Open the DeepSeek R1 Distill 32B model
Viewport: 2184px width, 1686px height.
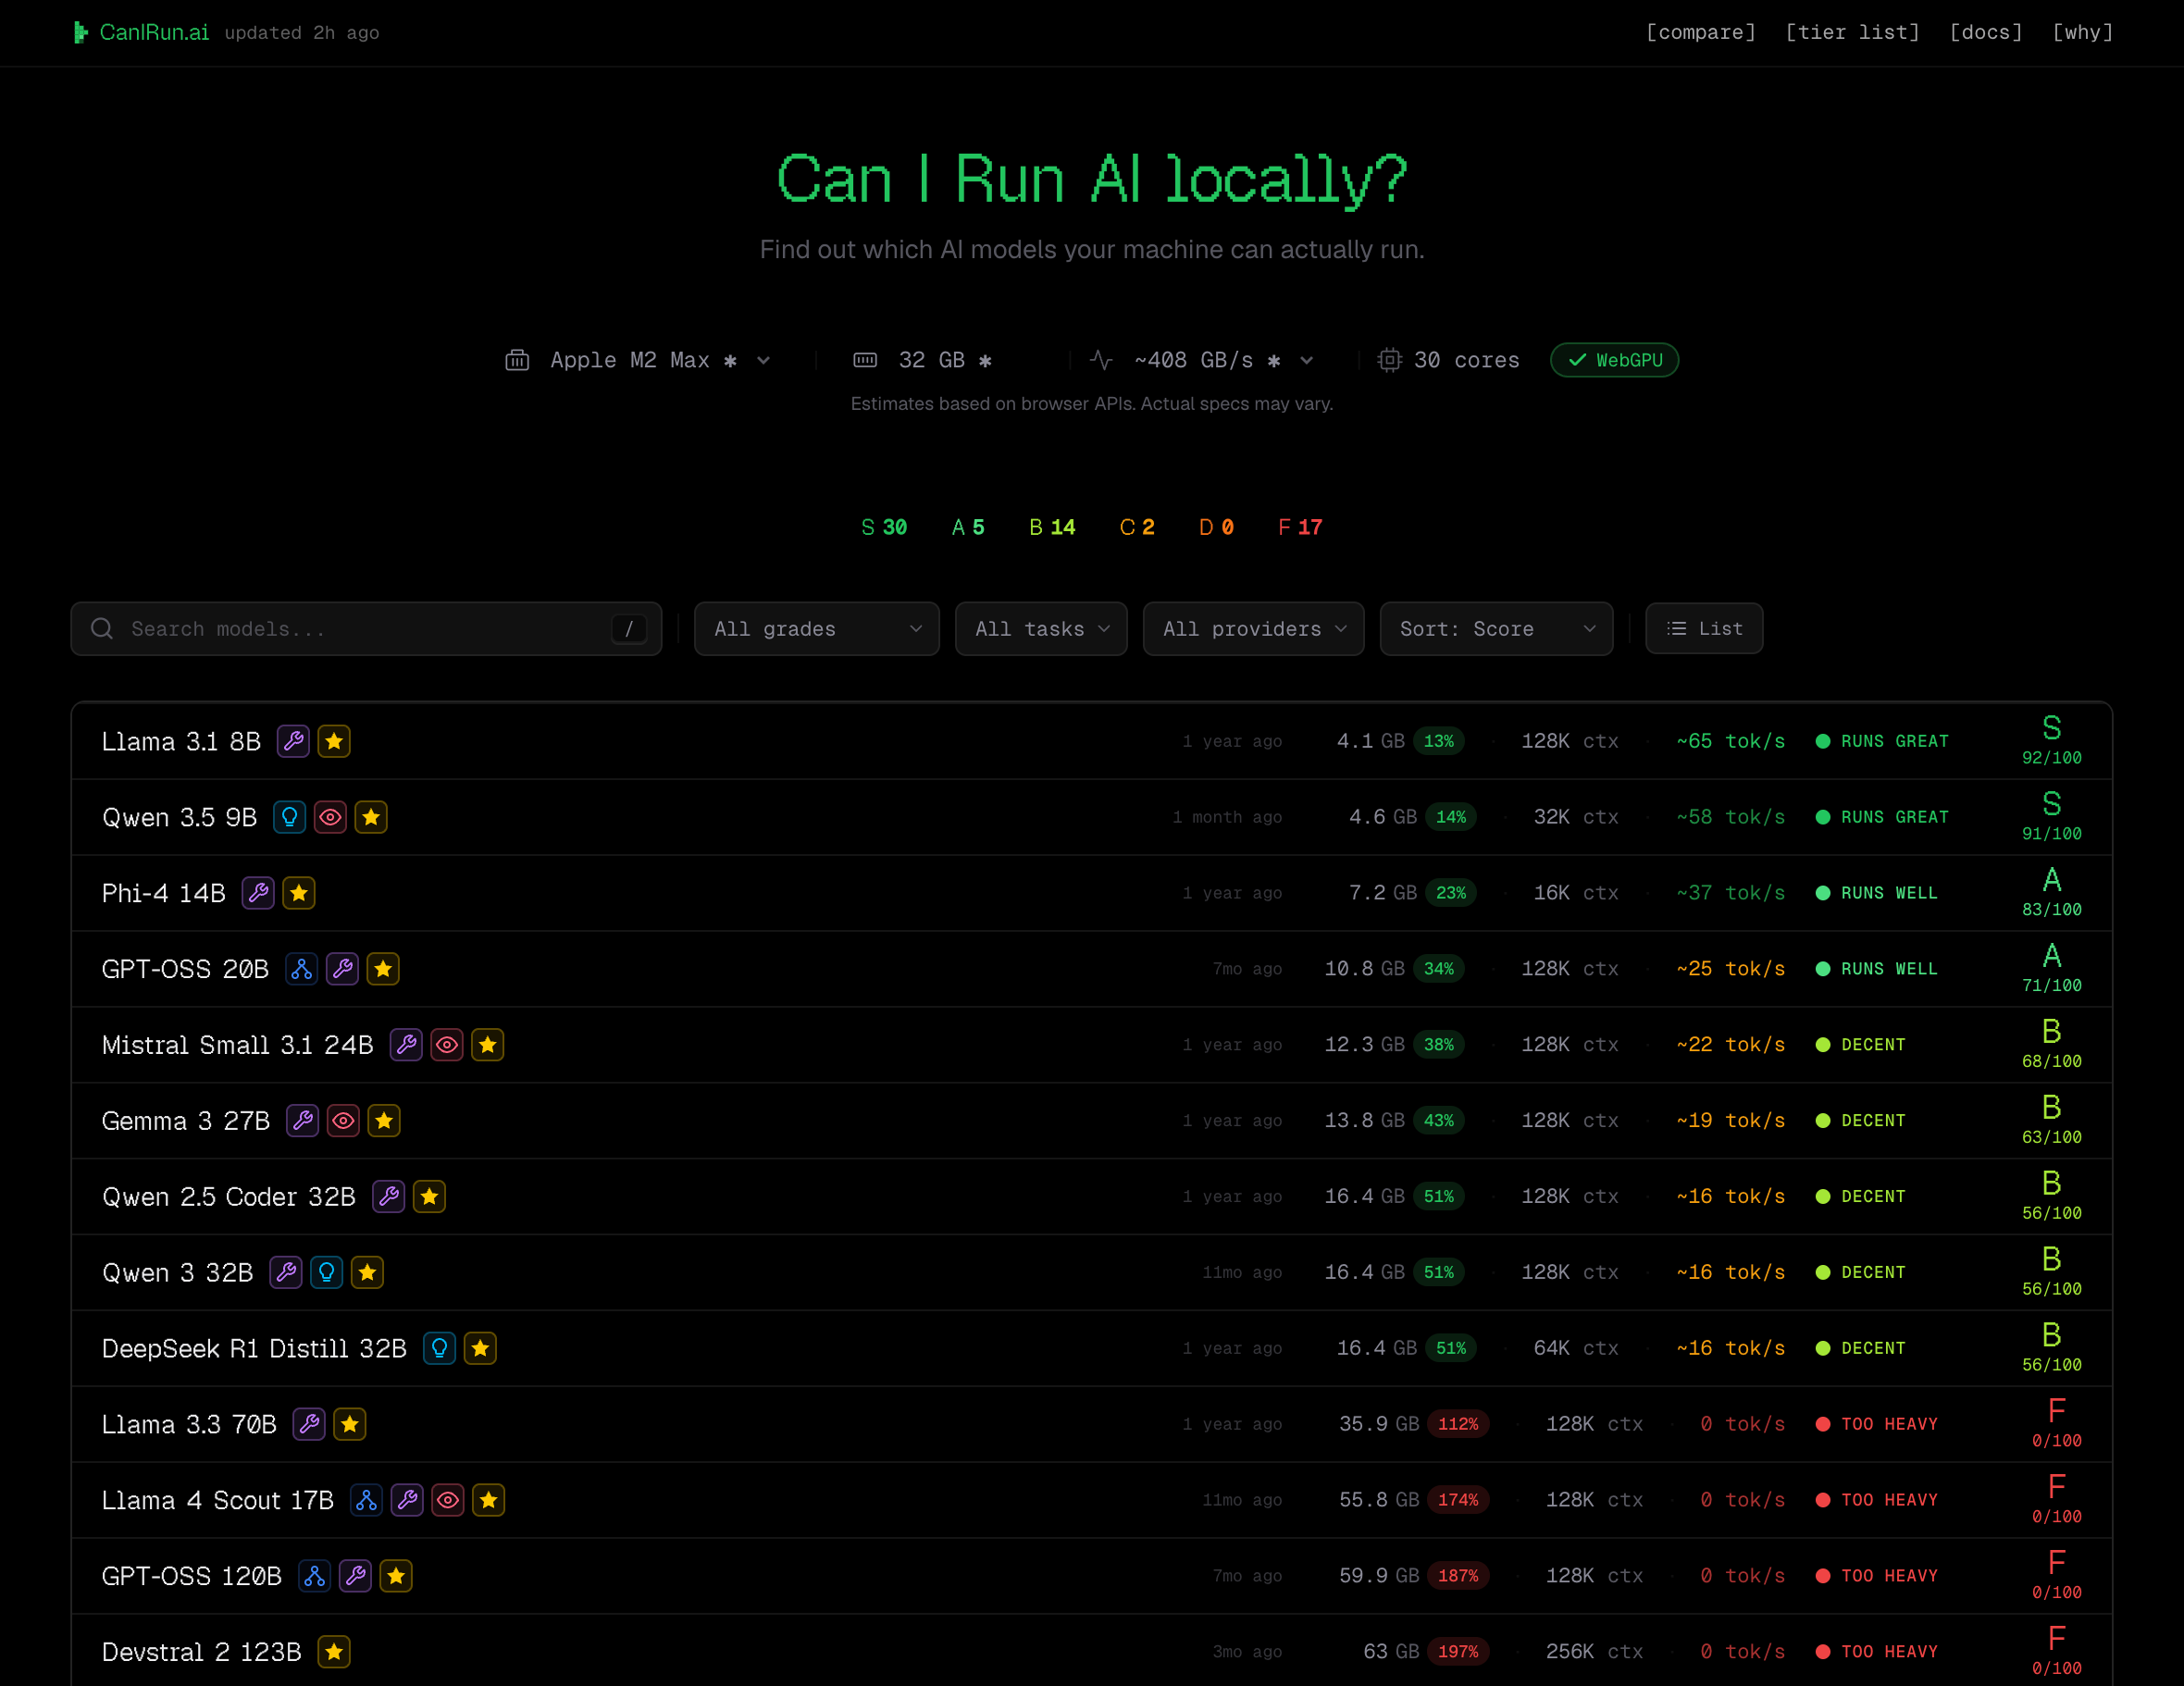click(x=1092, y=1349)
